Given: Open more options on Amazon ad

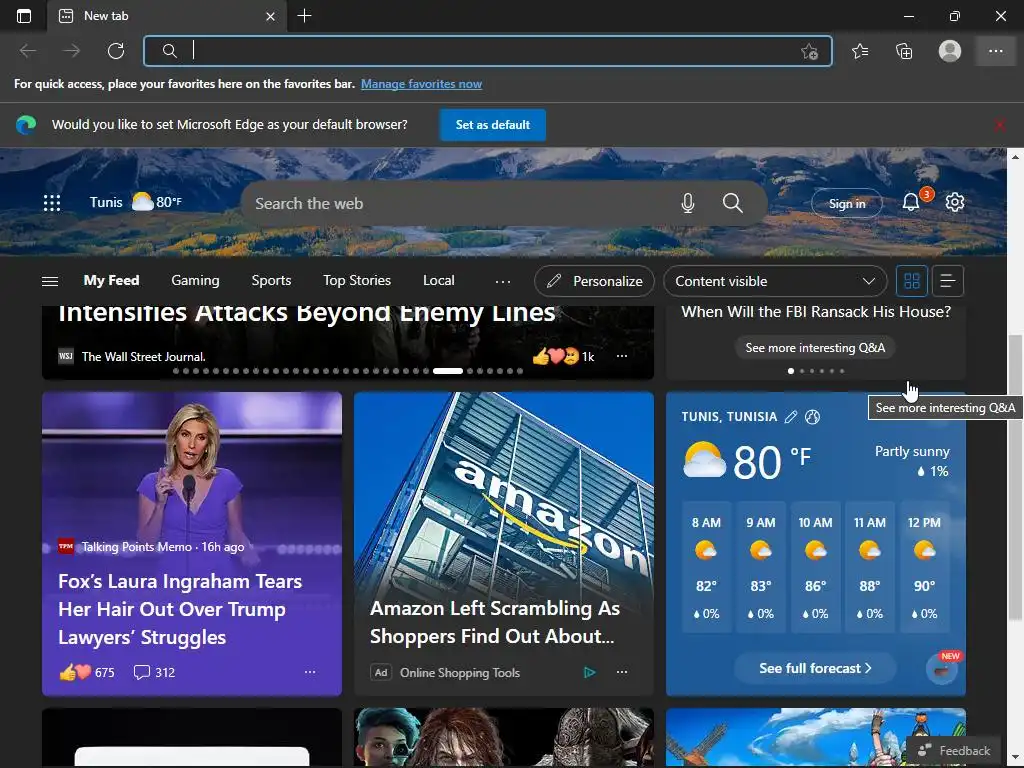Looking at the screenshot, I should 622,672.
